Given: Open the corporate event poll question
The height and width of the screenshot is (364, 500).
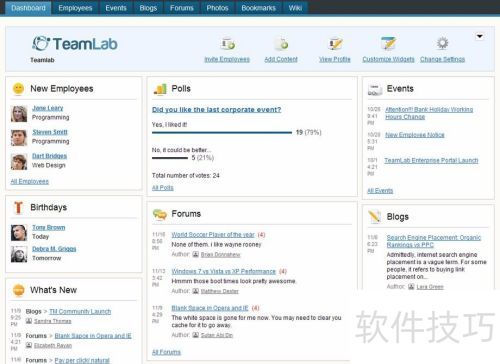Looking at the screenshot, I should click(217, 110).
